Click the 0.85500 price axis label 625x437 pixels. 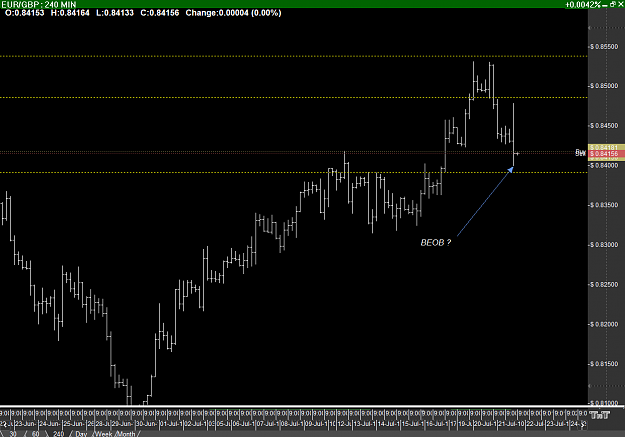click(x=604, y=47)
